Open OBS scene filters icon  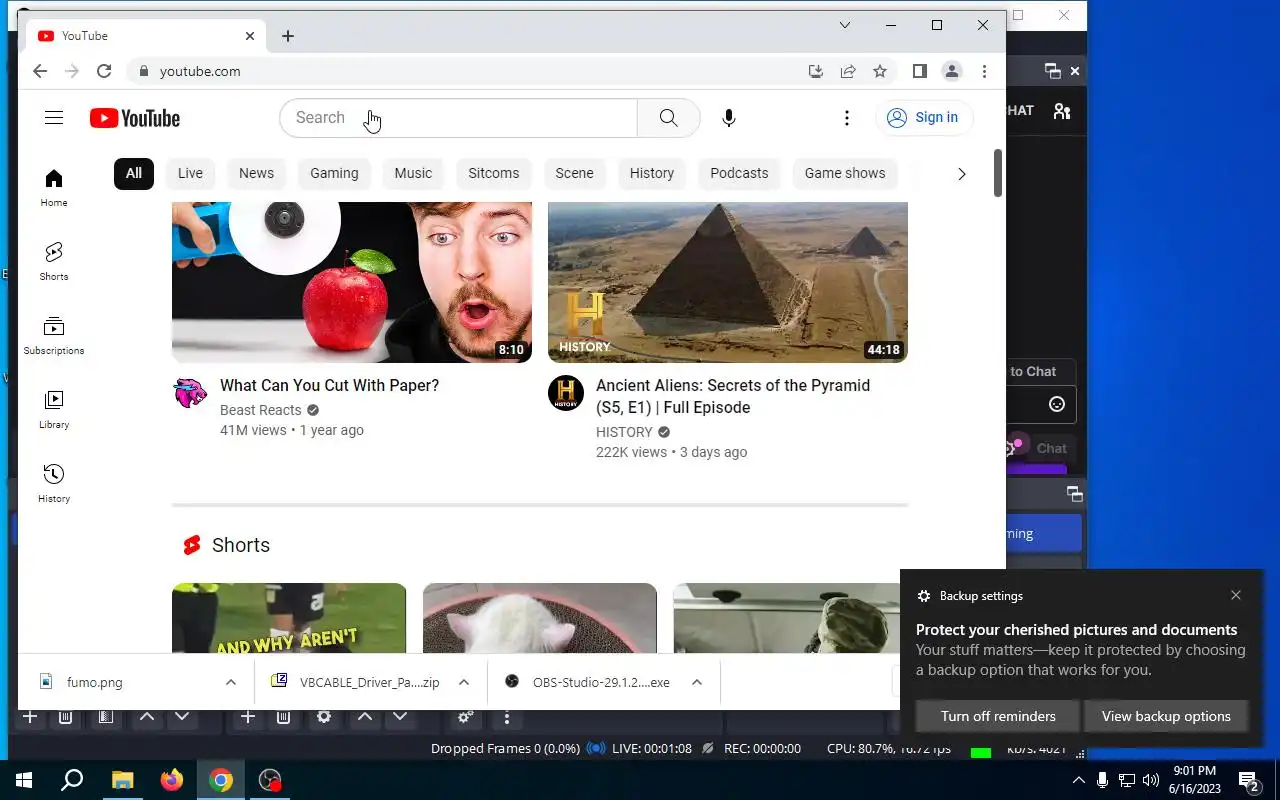click(x=105, y=717)
